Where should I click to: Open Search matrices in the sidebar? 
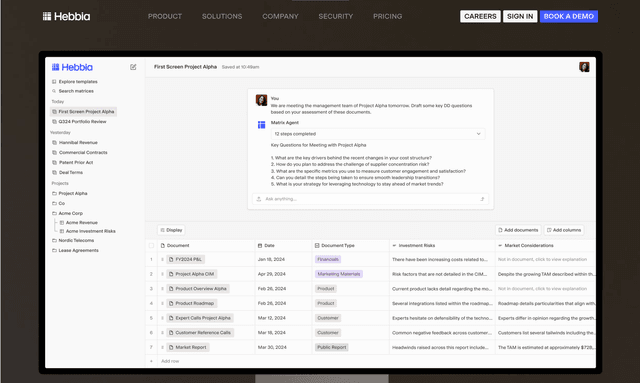(73, 91)
